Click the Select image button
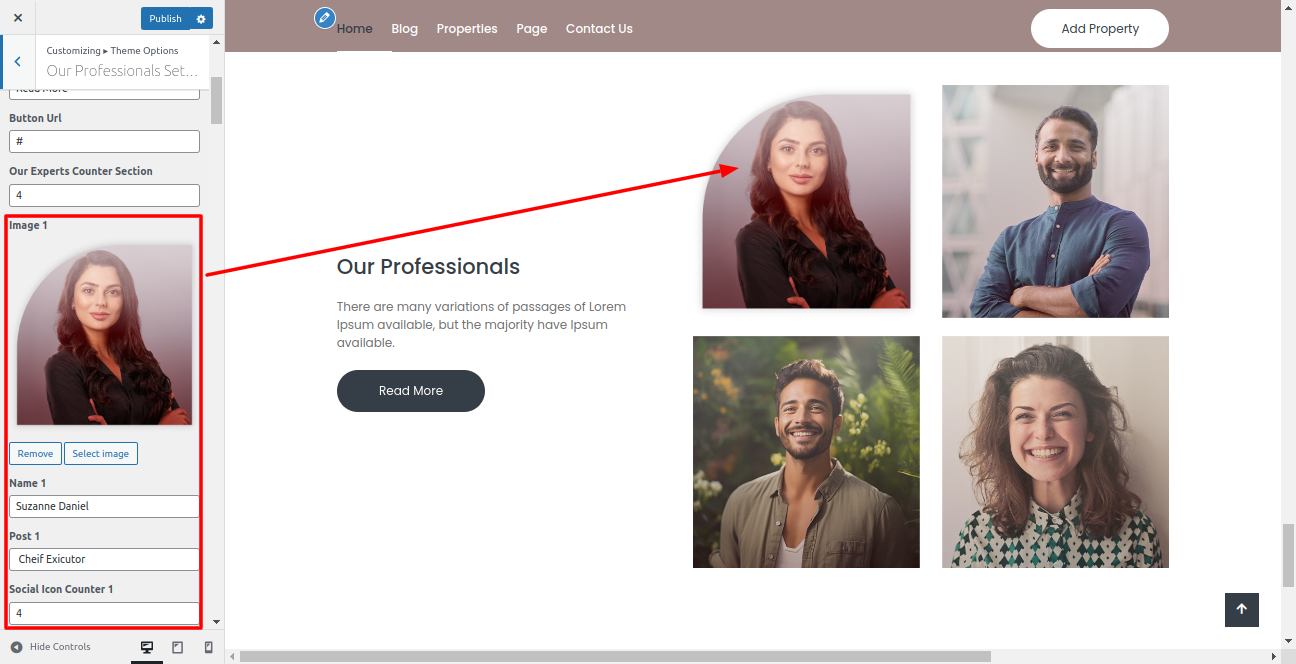Image resolution: width=1296 pixels, height=664 pixels. tap(100, 454)
